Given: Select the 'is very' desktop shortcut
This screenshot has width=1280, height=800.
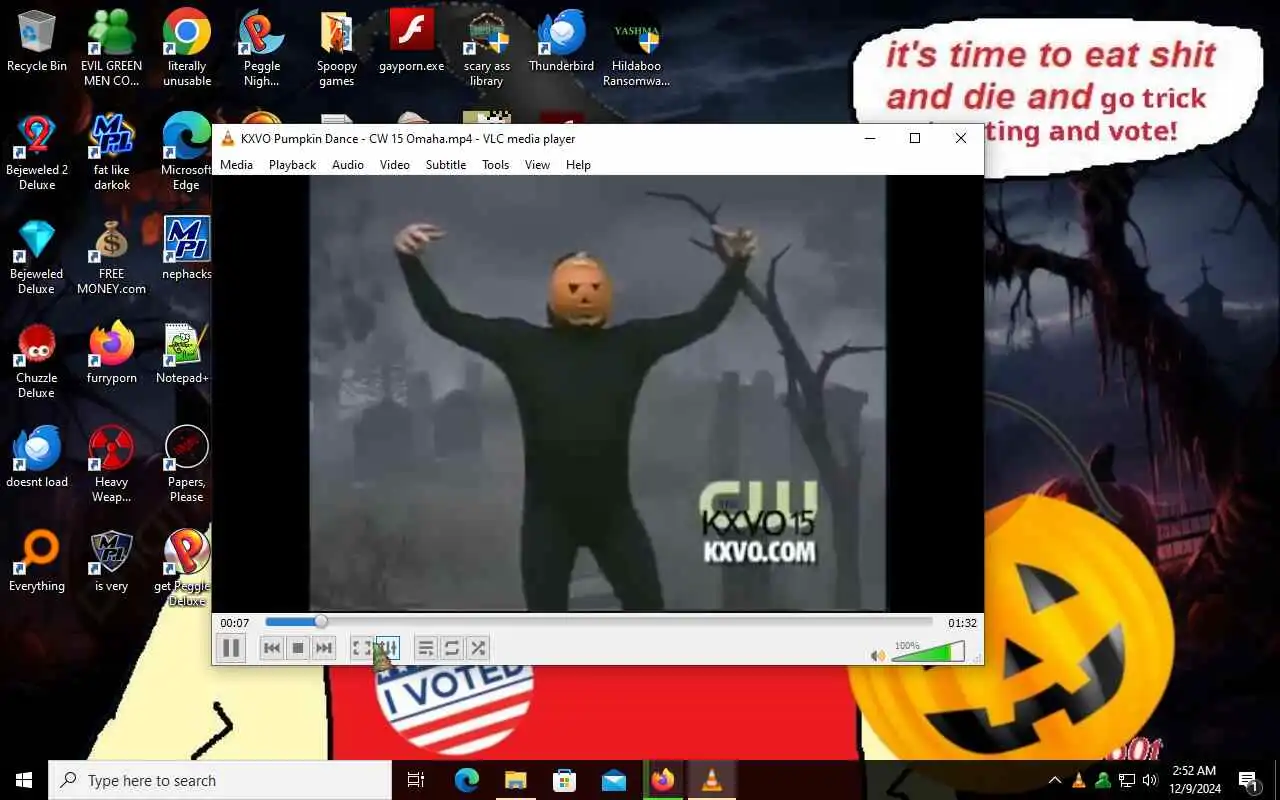Looking at the screenshot, I should [x=111, y=561].
